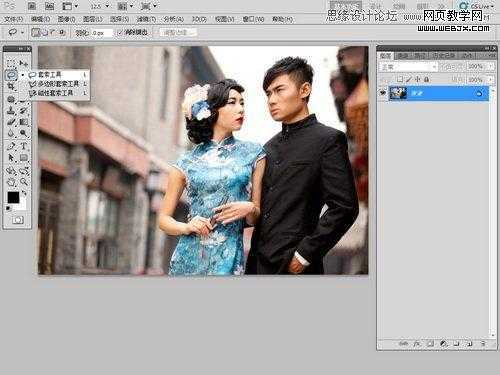The image size is (500, 375).
Task: Choose 多边形套索工具 from the lasso flyout
Action: click(x=57, y=84)
